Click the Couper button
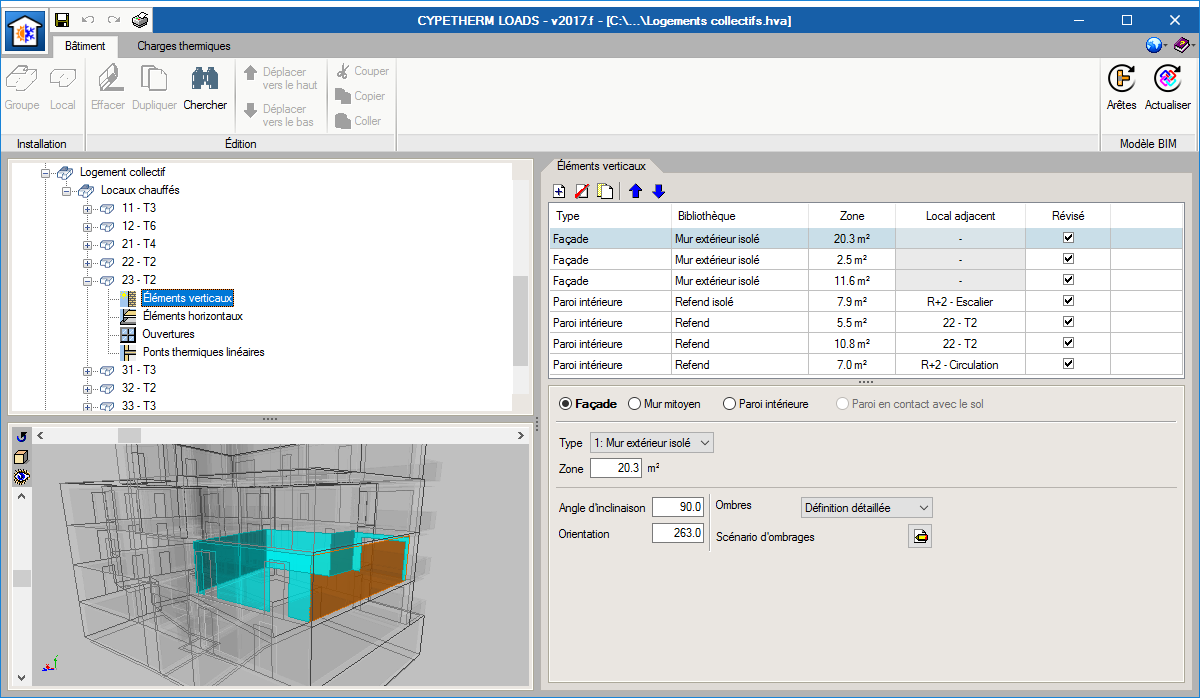The image size is (1200, 698). (x=362, y=71)
